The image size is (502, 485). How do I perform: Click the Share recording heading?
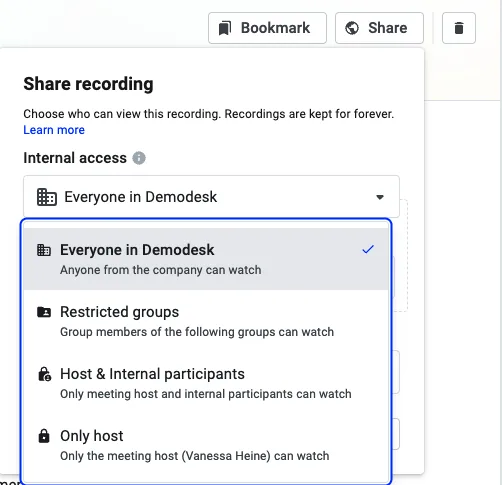(88, 84)
